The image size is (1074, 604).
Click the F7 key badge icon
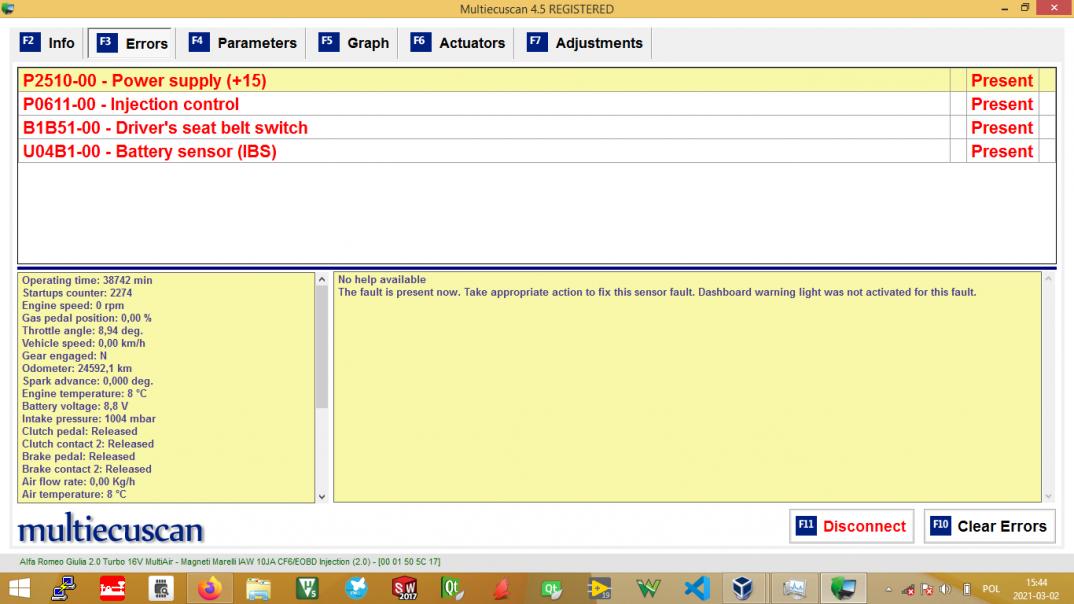(x=537, y=42)
